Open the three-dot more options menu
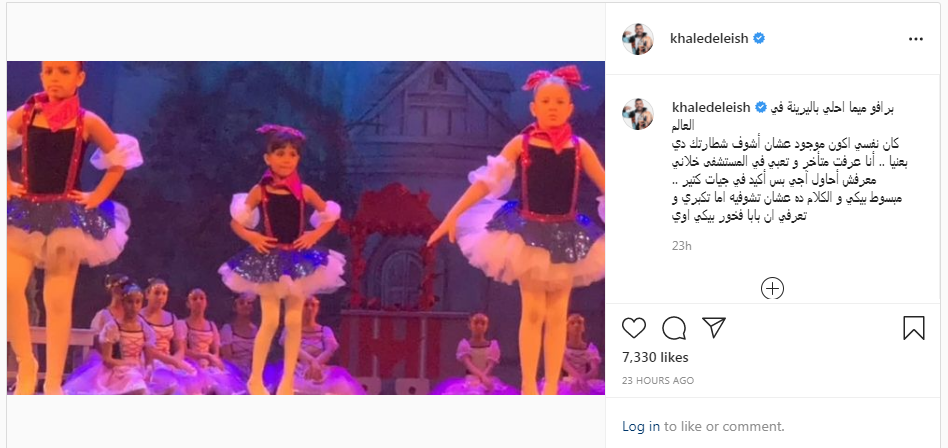The image size is (948, 448). pos(916,39)
